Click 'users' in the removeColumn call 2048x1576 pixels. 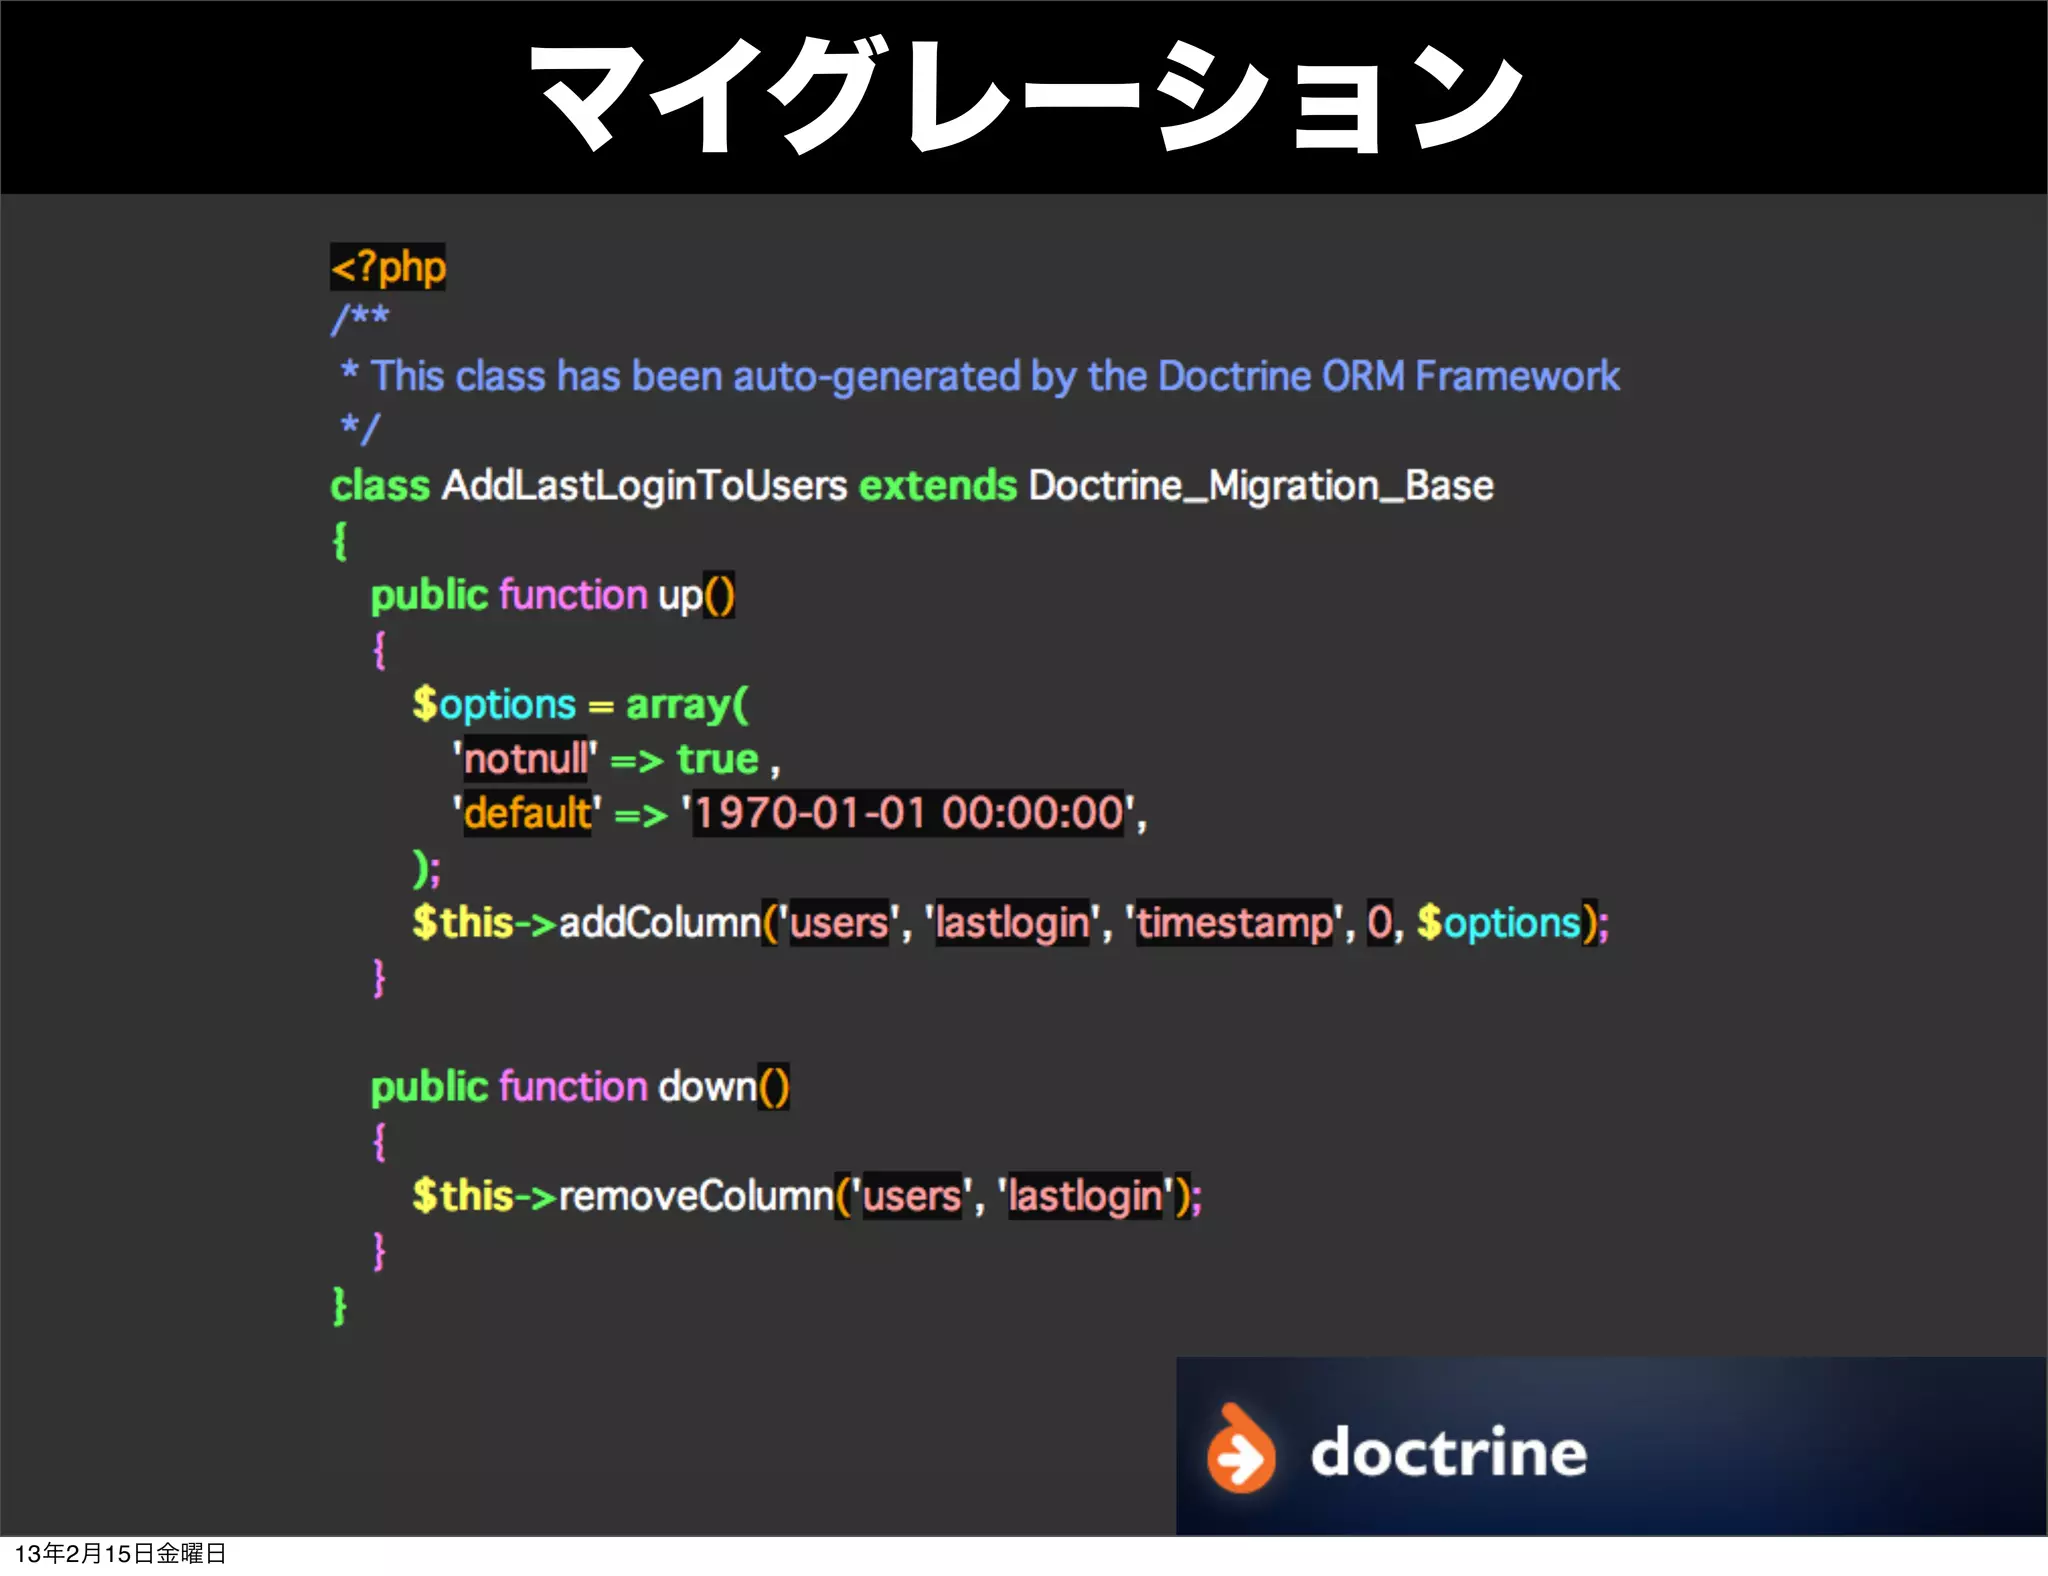point(911,1196)
